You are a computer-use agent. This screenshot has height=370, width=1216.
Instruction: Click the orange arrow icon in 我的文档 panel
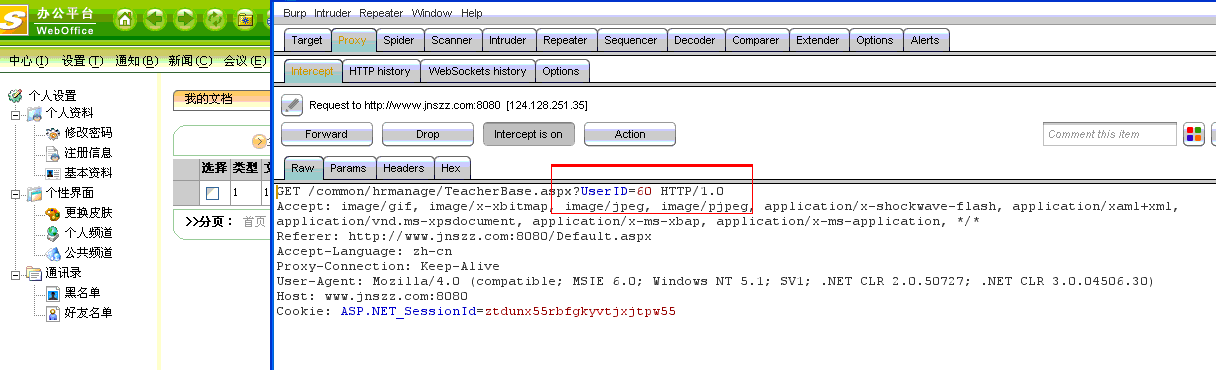[x=258, y=142]
